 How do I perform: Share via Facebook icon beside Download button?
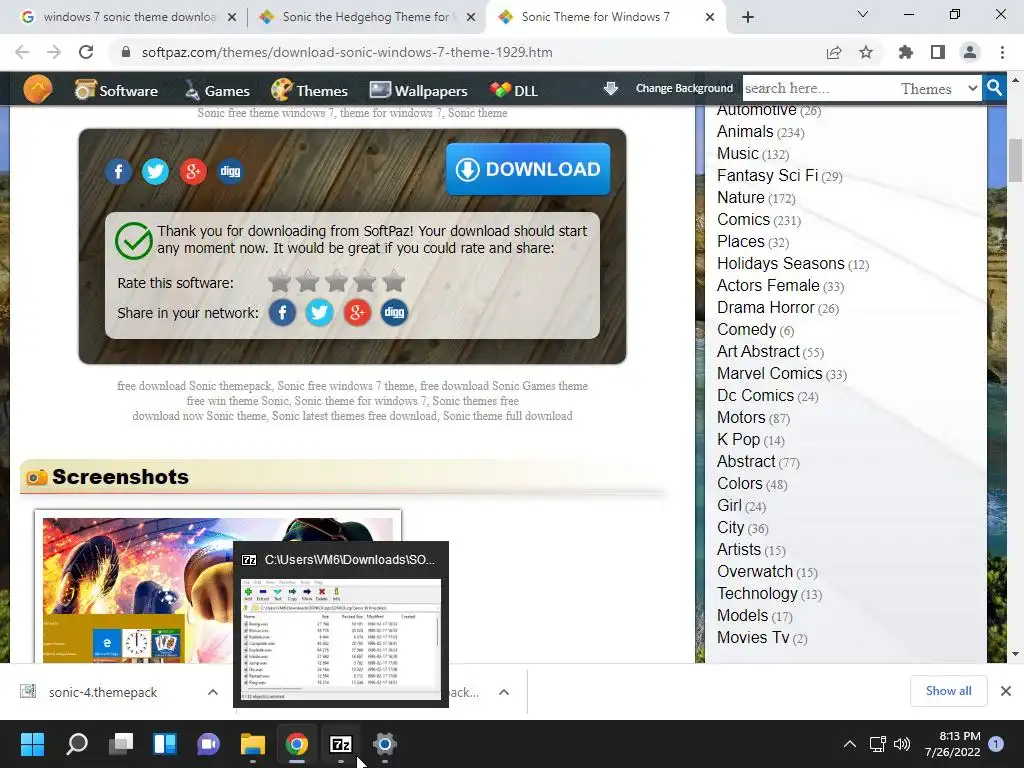coord(118,172)
